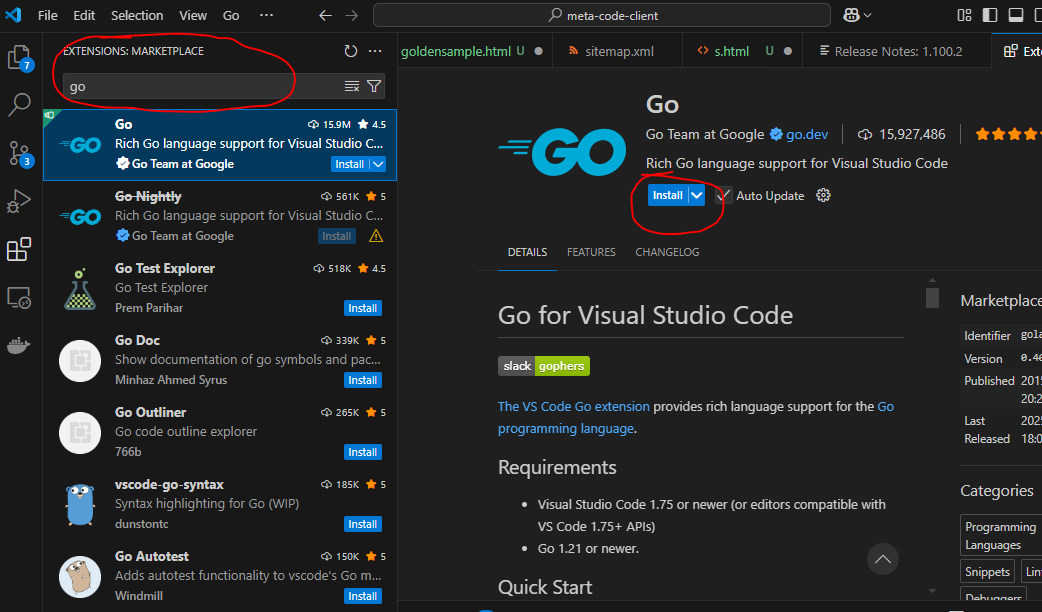
Task: Clear the extensions search results
Action: click(x=352, y=86)
